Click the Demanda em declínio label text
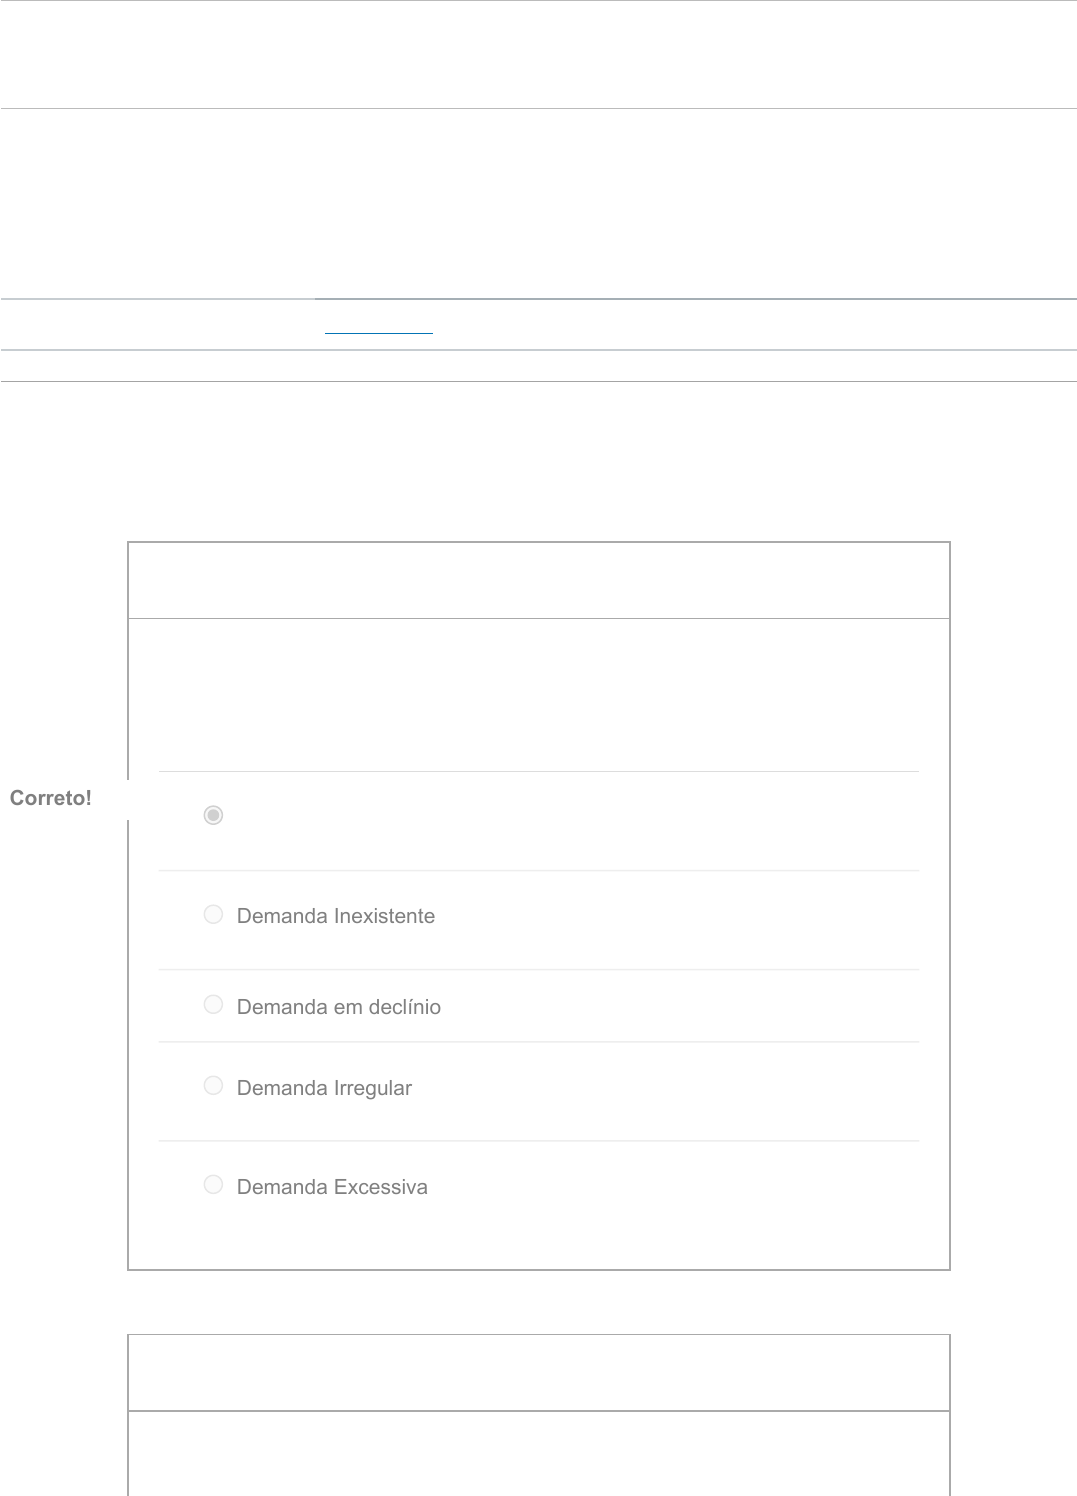Viewport: 1077px width, 1496px height. (x=338, y=1007)
